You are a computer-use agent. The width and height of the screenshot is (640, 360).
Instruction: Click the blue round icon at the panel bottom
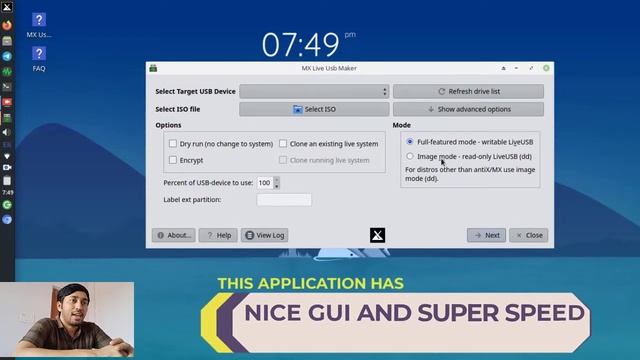coord(7,220)
